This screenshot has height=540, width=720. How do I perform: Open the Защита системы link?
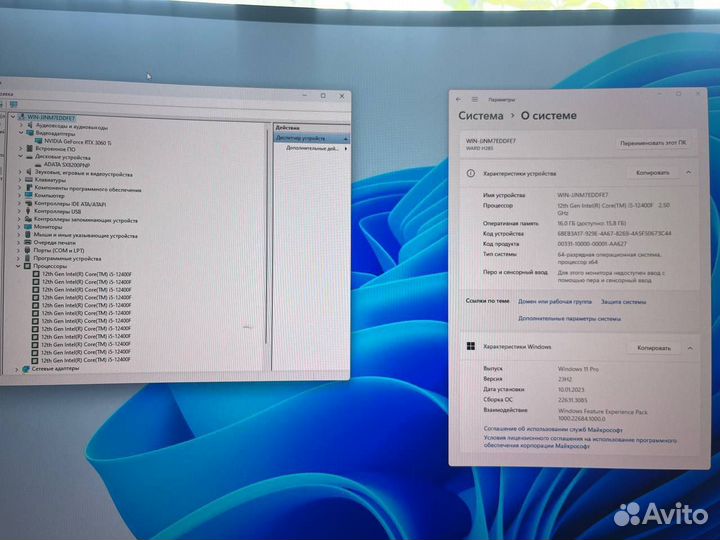click(x=624, y=302)
